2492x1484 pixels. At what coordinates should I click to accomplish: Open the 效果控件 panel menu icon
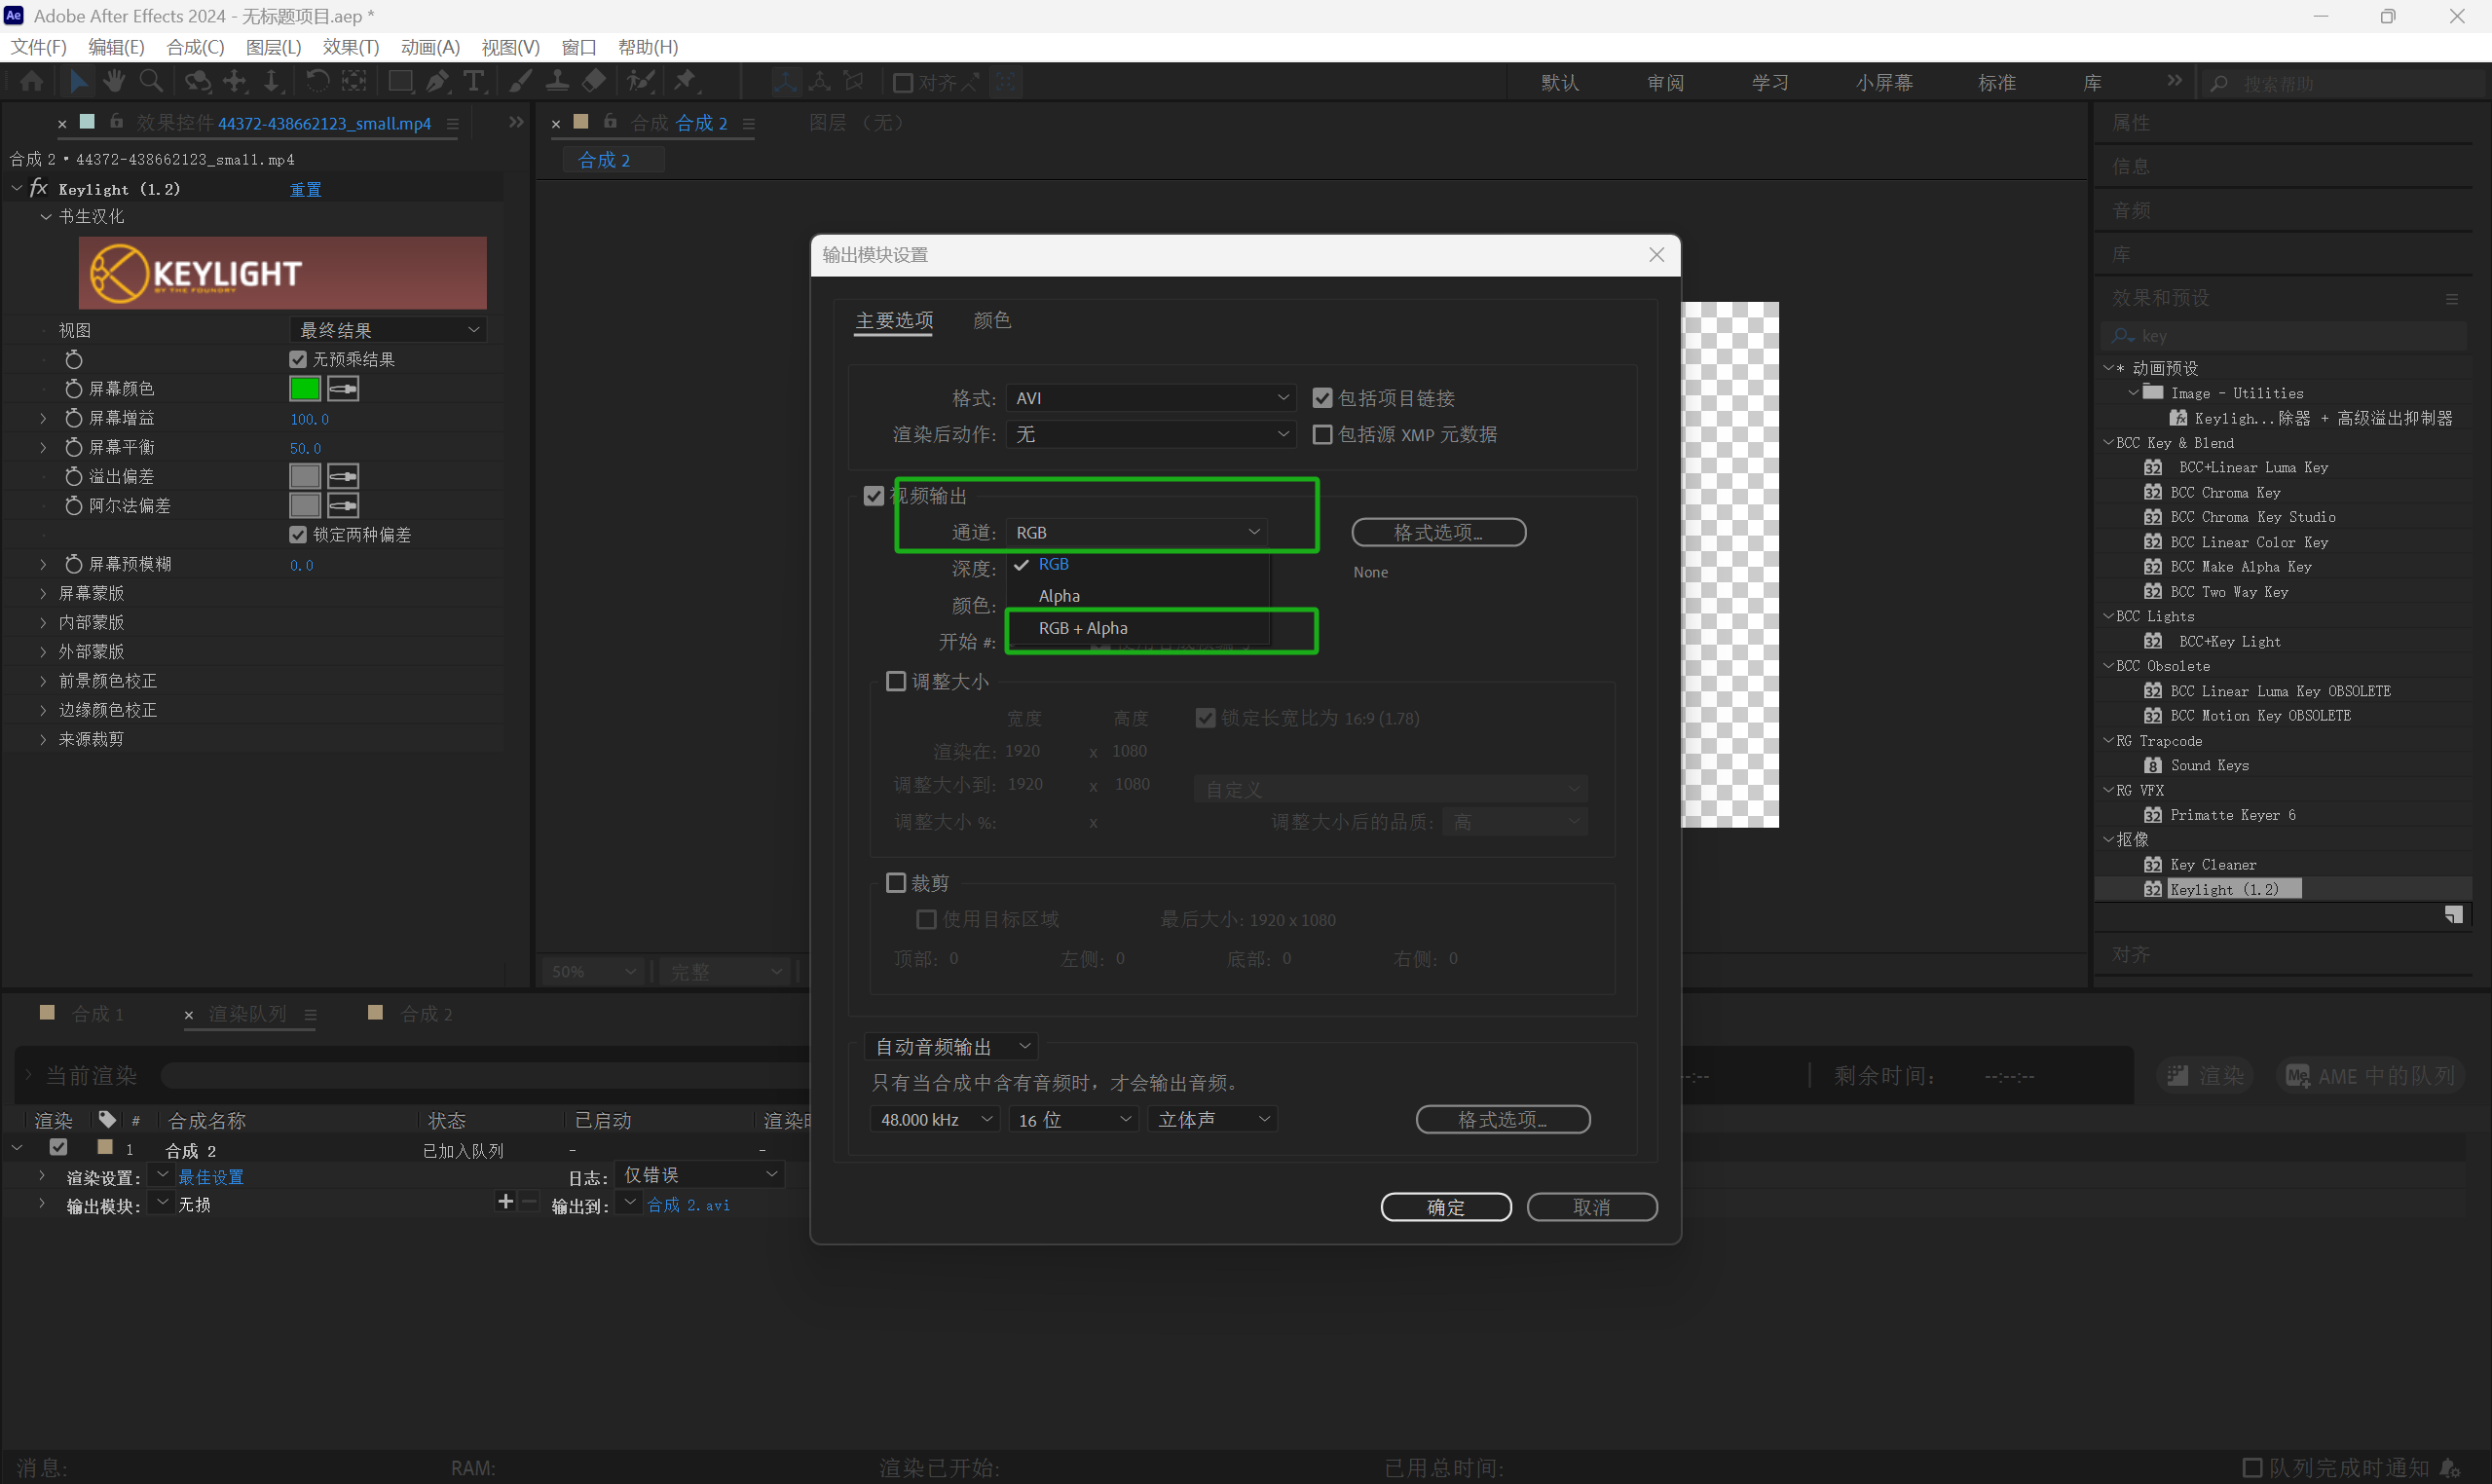click(x=452, y=123)
